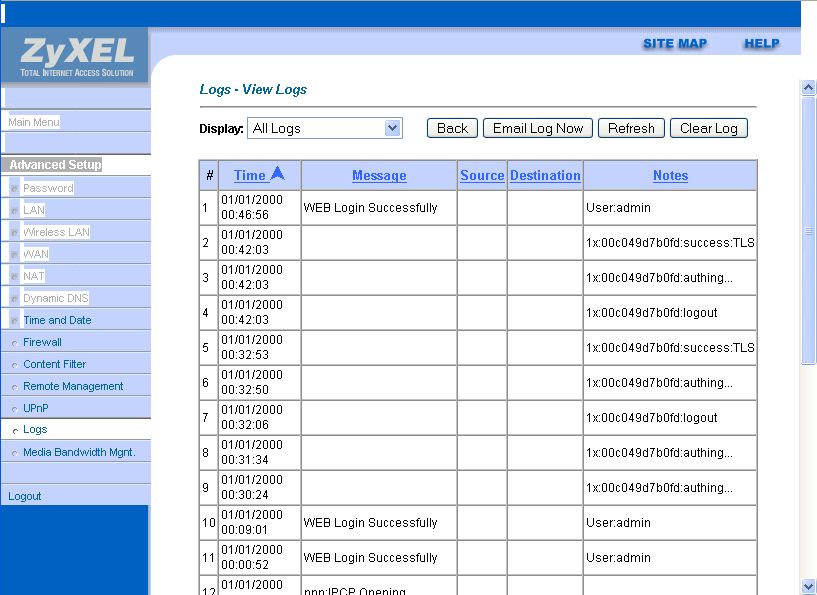
Task: Open the HELP link
Action: click(761, 44)
